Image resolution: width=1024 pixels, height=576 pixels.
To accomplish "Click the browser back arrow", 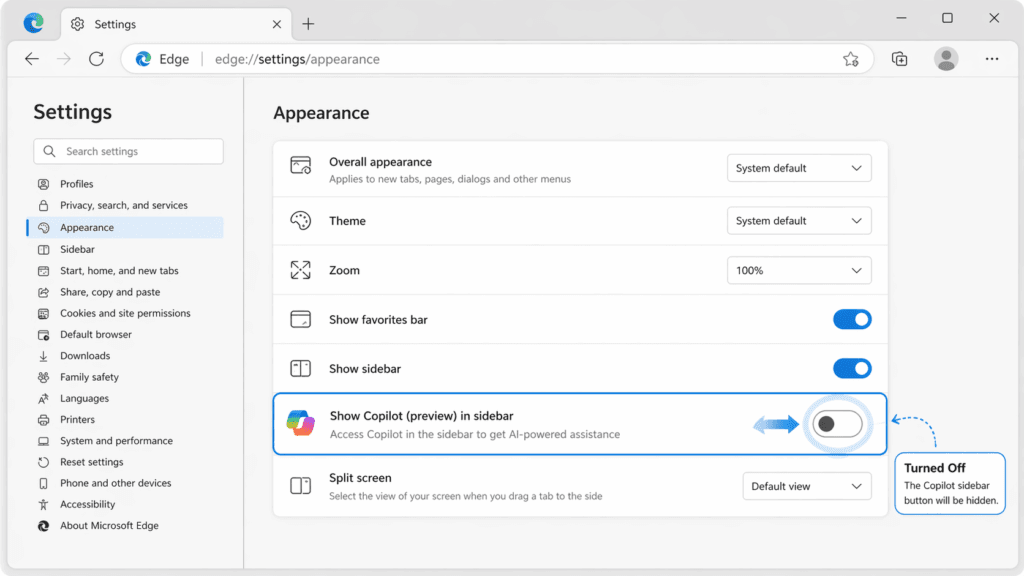I will pos(32,59).
